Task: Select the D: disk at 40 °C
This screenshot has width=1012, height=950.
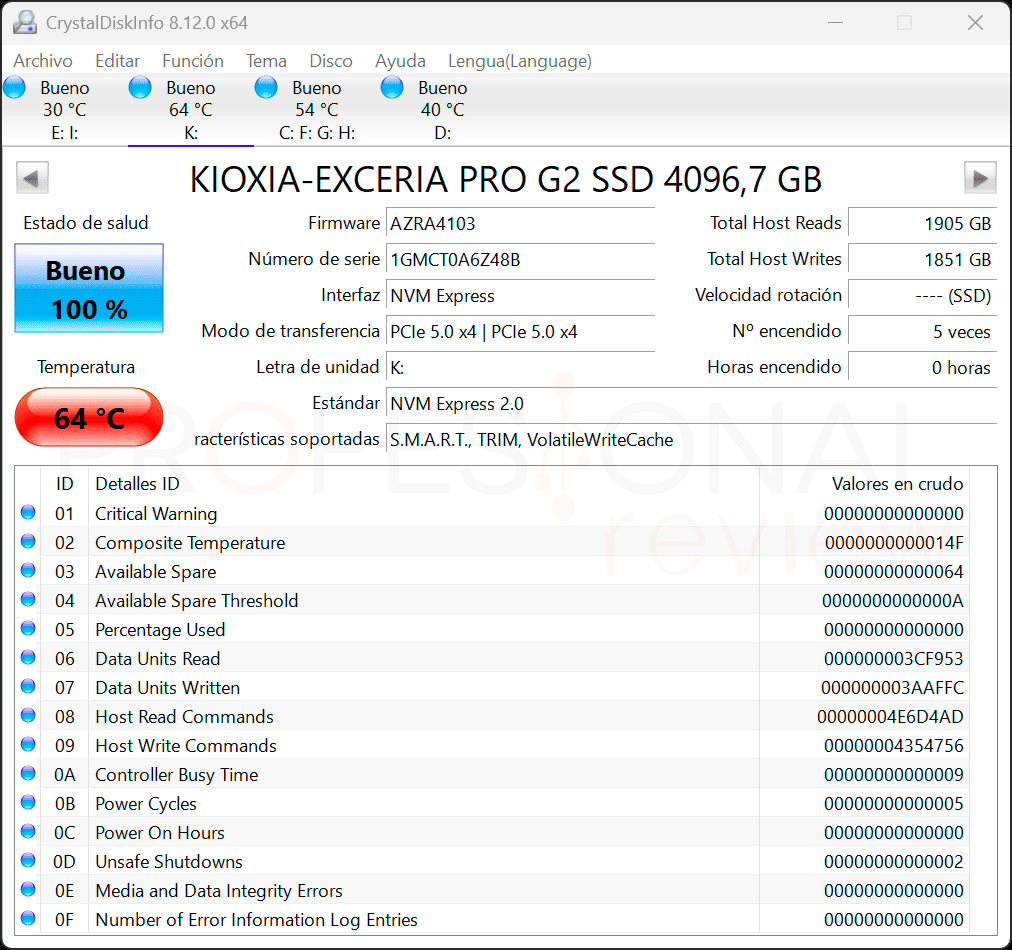Action: tap(443, 110)
